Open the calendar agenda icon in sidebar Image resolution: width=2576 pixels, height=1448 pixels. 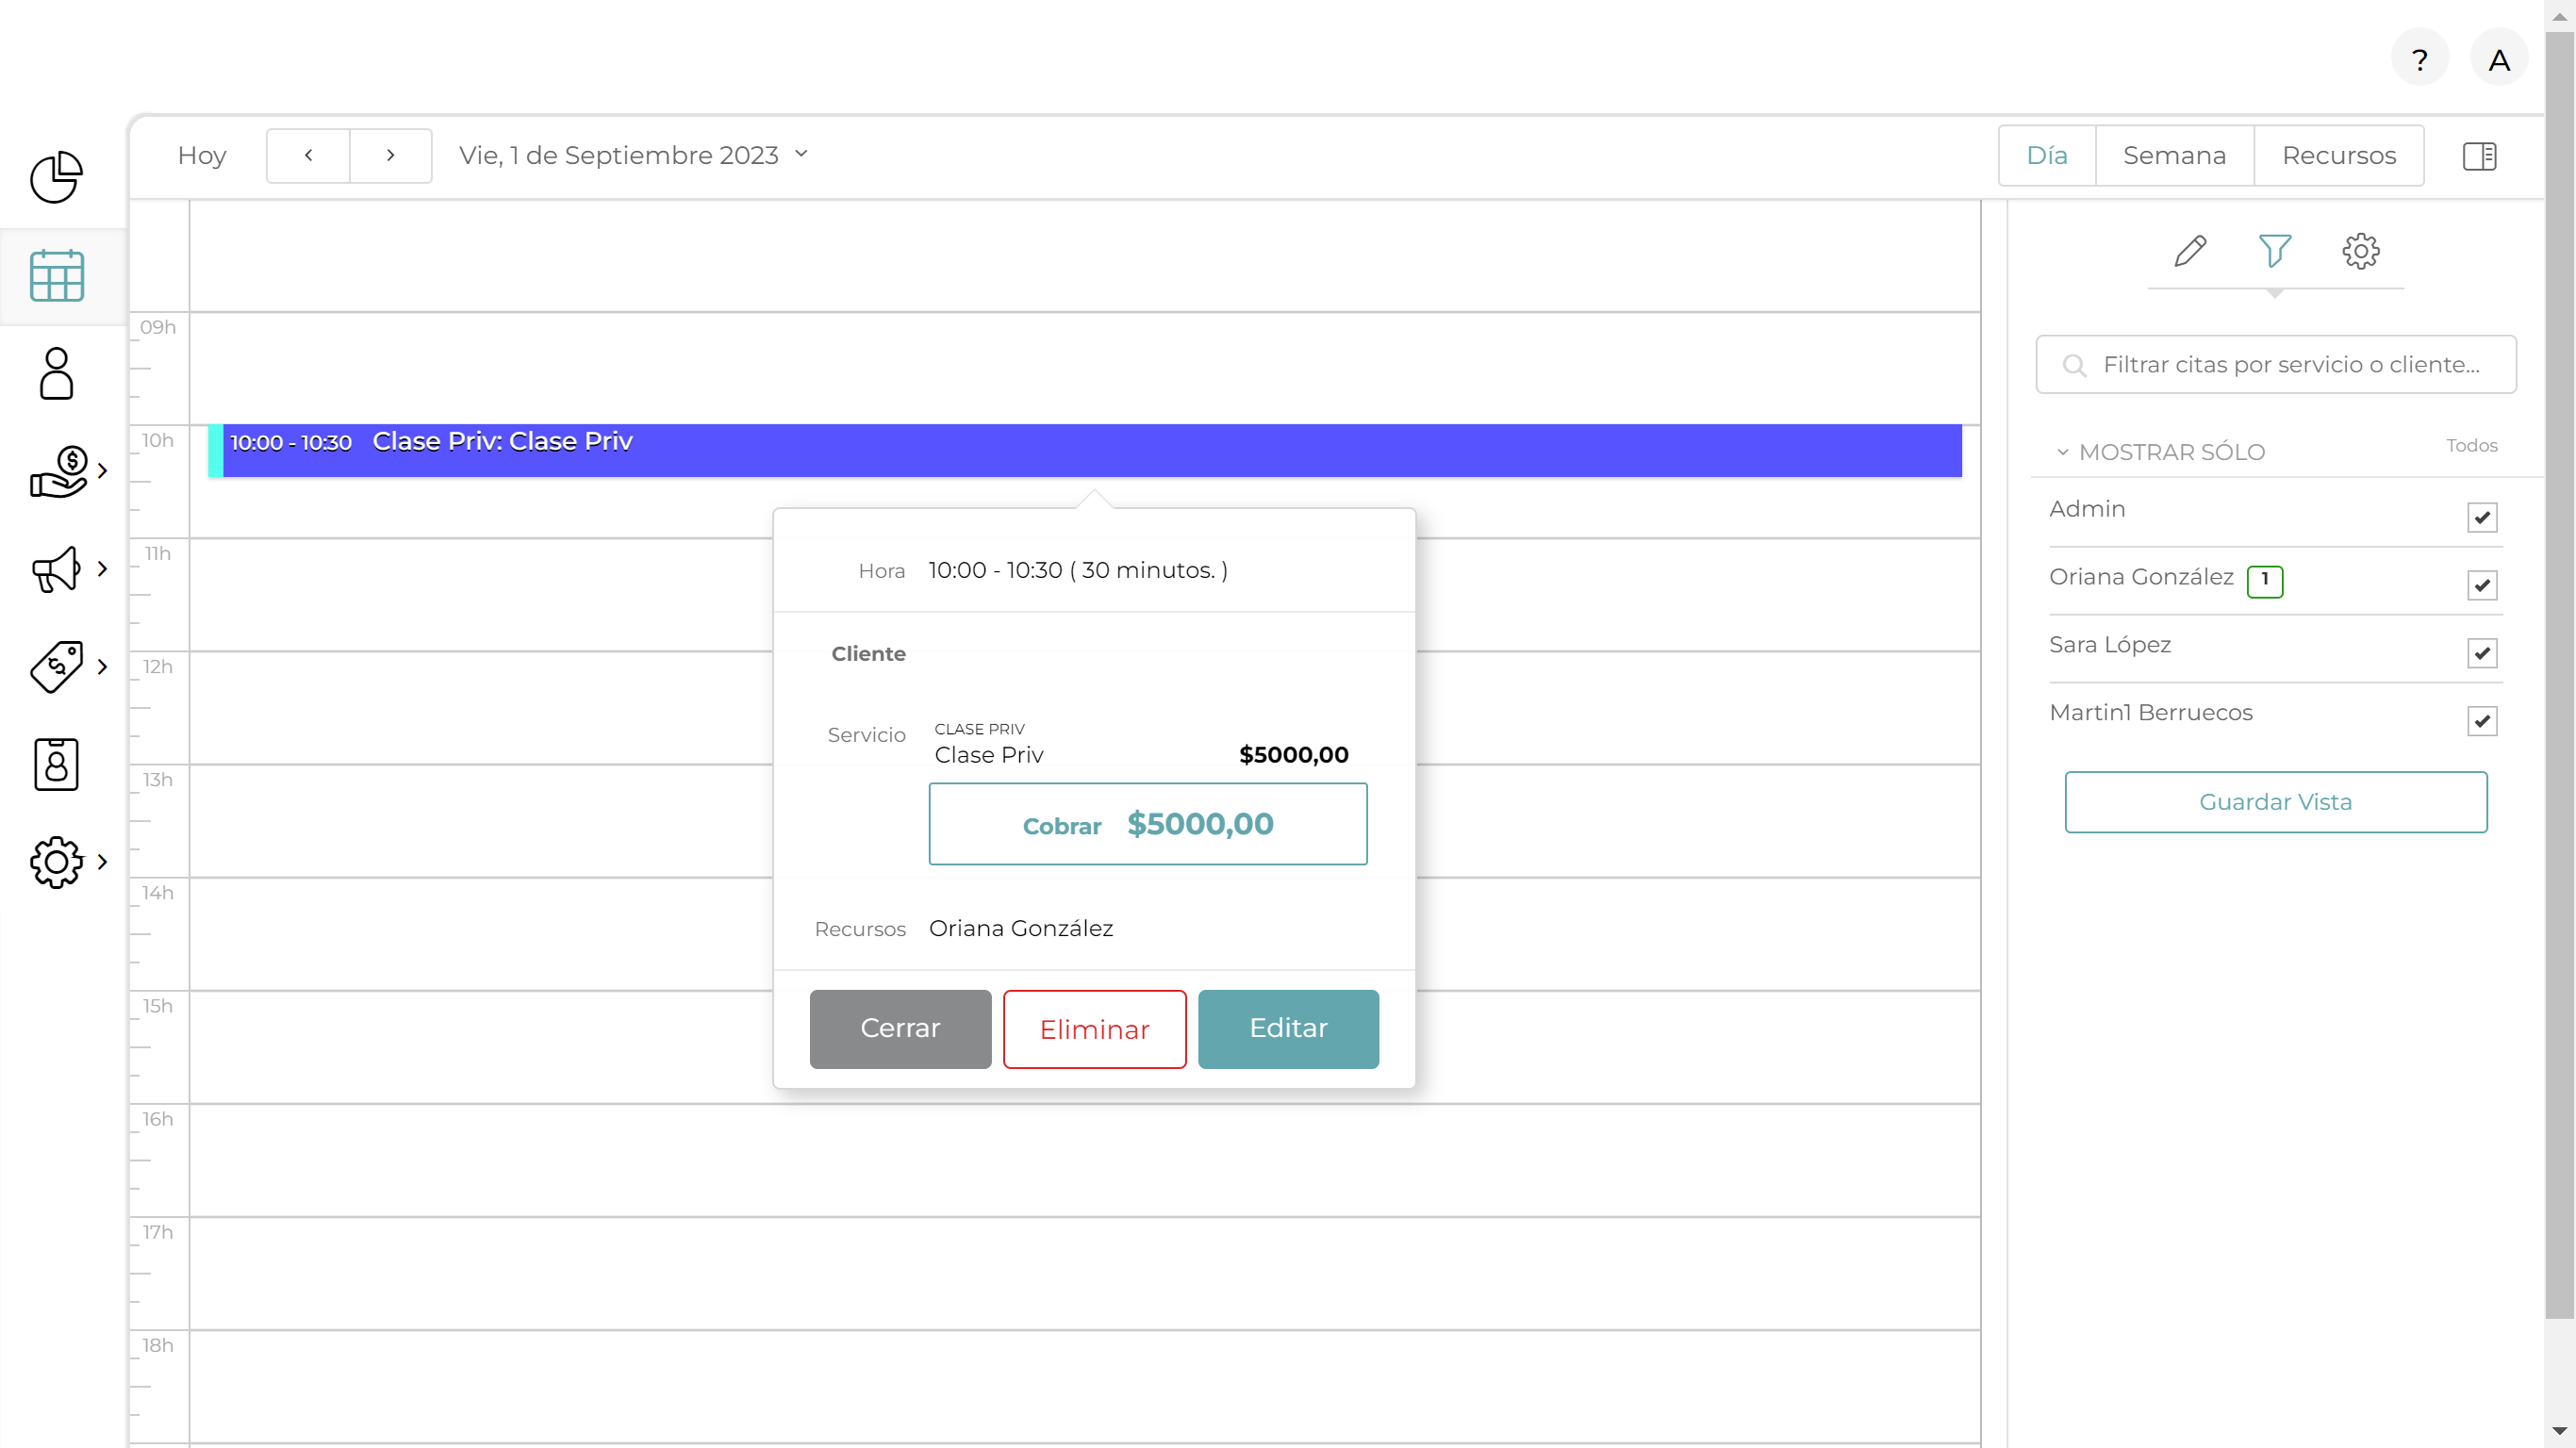[x=56, y=276]
